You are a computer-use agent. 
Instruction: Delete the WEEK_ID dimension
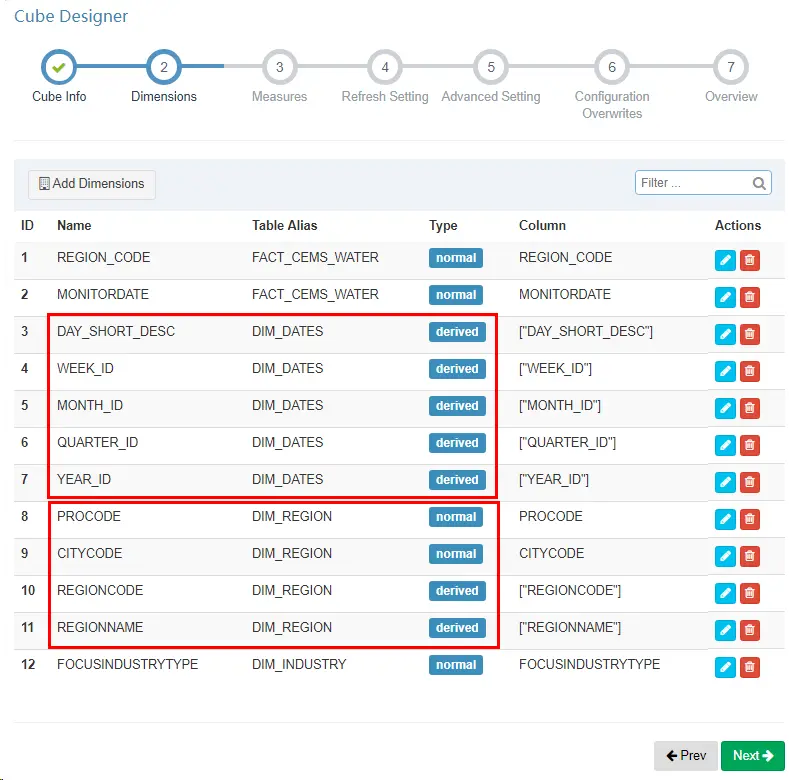(x=749, y=371)
